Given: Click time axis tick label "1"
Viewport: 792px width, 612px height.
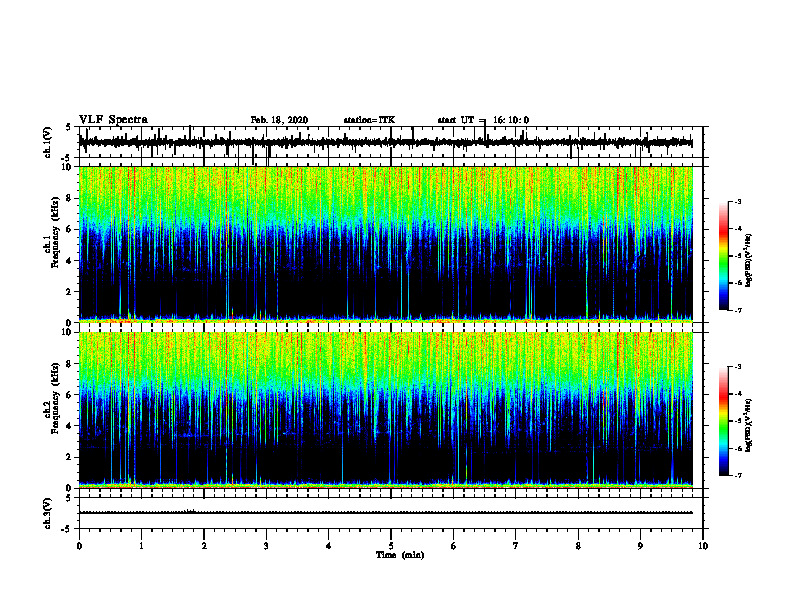Looking at the screenshot, I should click(141, 546).
